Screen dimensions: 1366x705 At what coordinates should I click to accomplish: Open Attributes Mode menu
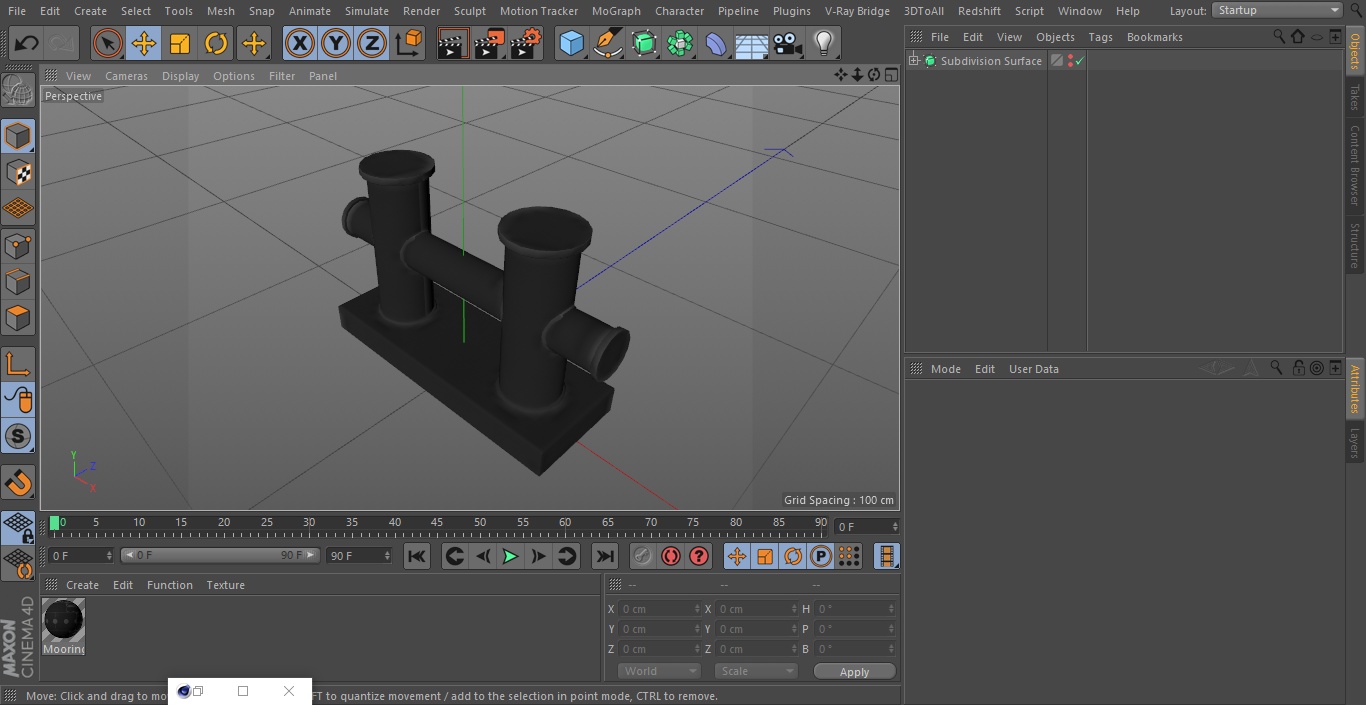coord(945,369)
